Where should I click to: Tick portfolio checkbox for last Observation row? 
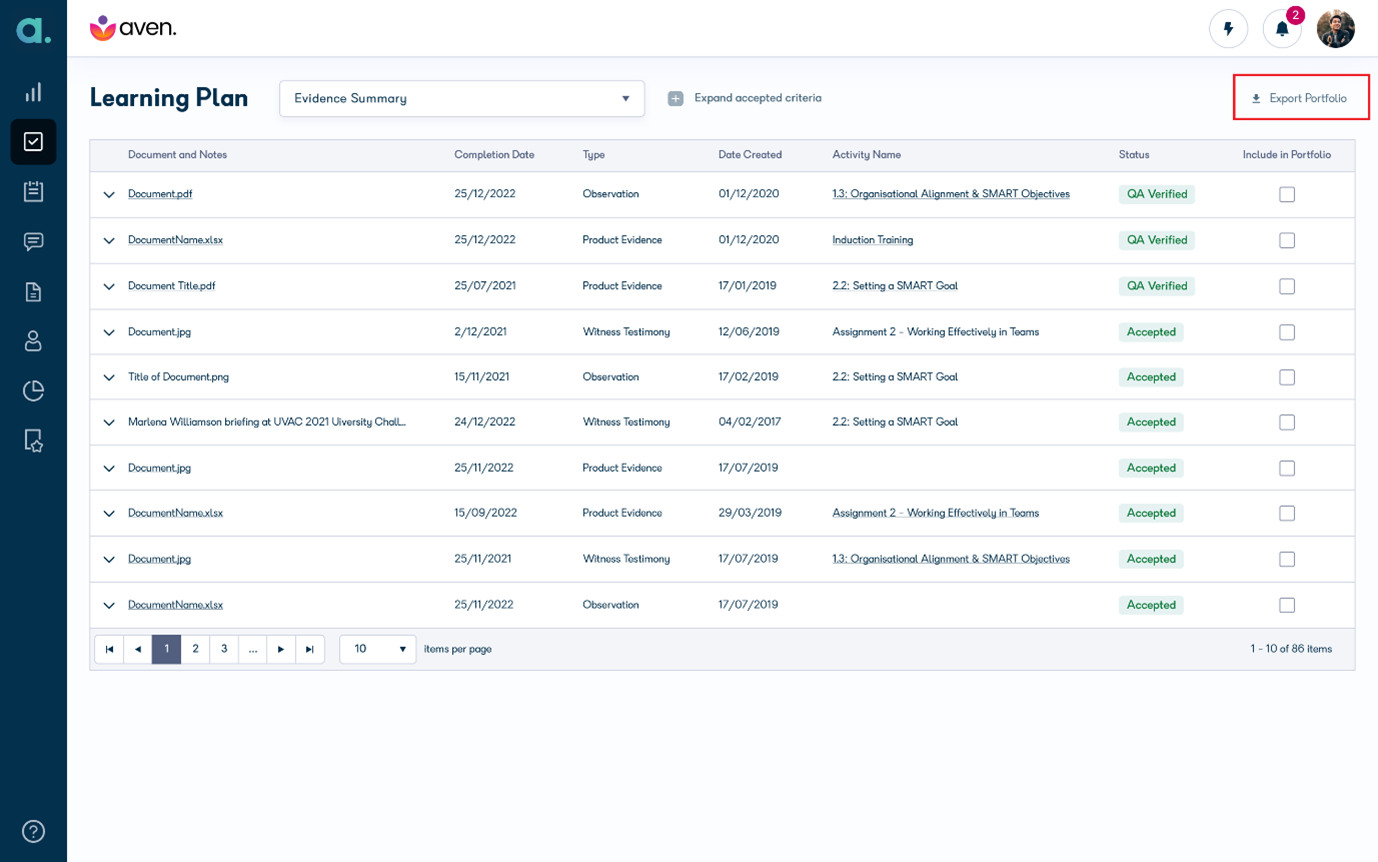[1287, 605]
